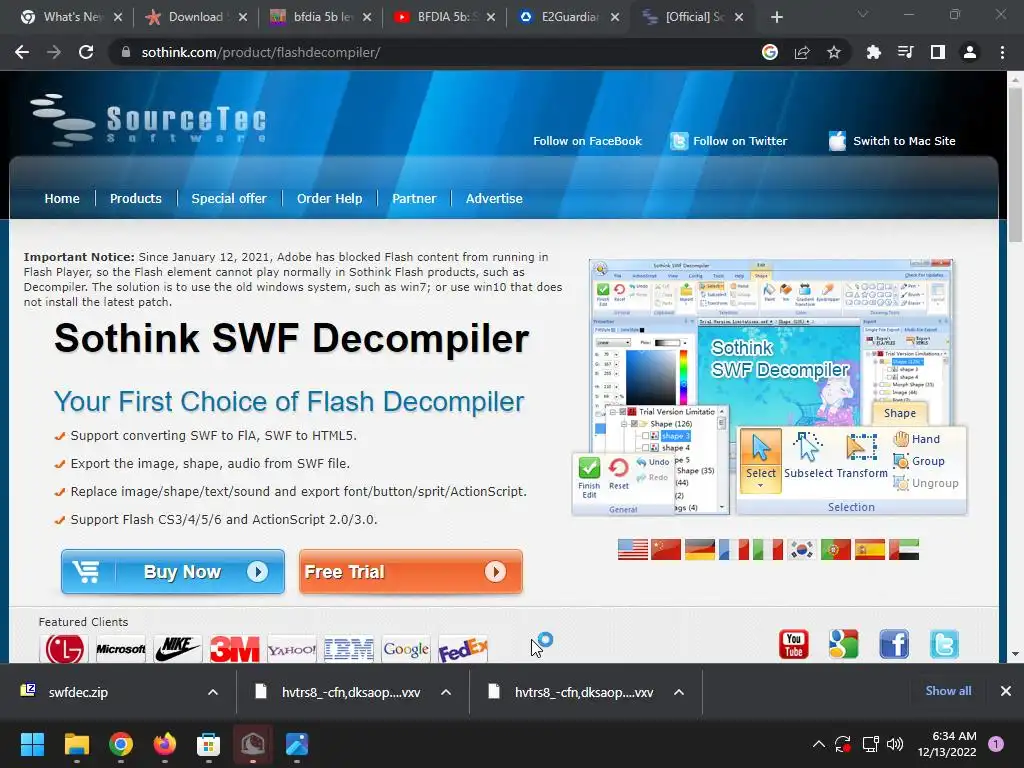
Task: Select the UAE flag language
Action: (904, 550)
